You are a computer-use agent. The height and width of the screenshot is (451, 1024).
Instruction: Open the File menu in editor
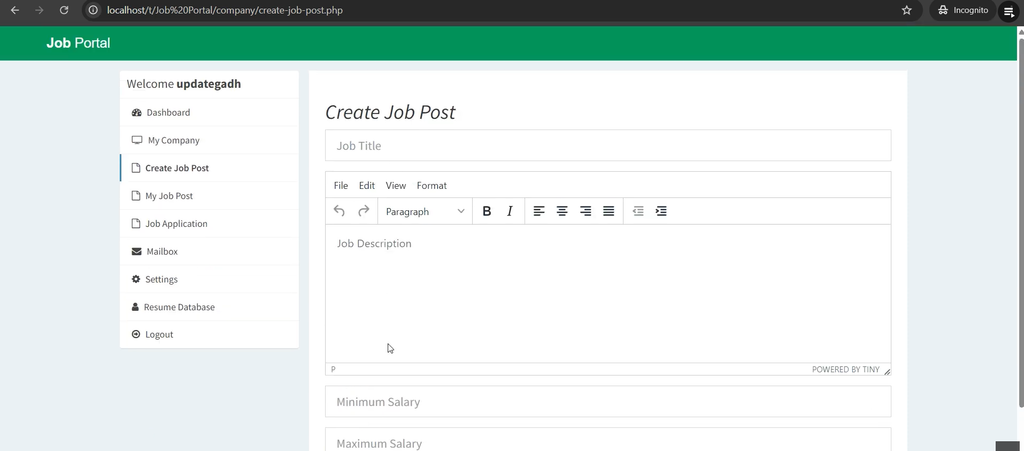click(341, 185)
